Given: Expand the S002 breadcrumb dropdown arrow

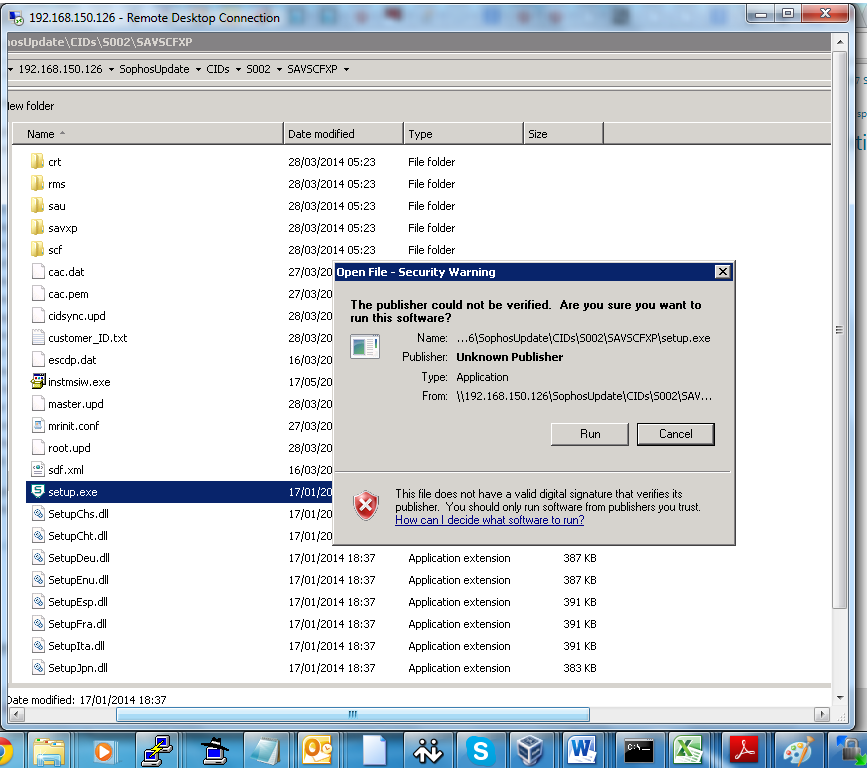Looking at the screenshot, I should click(279, 70).
